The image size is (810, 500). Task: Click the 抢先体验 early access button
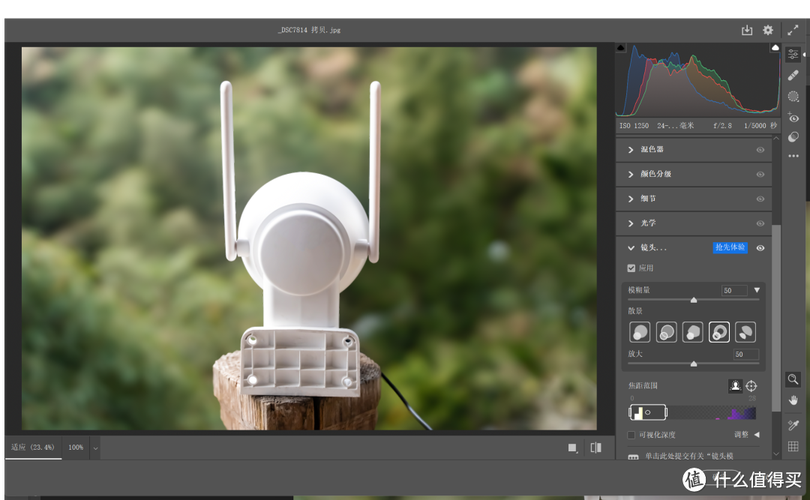pos(730,248)
